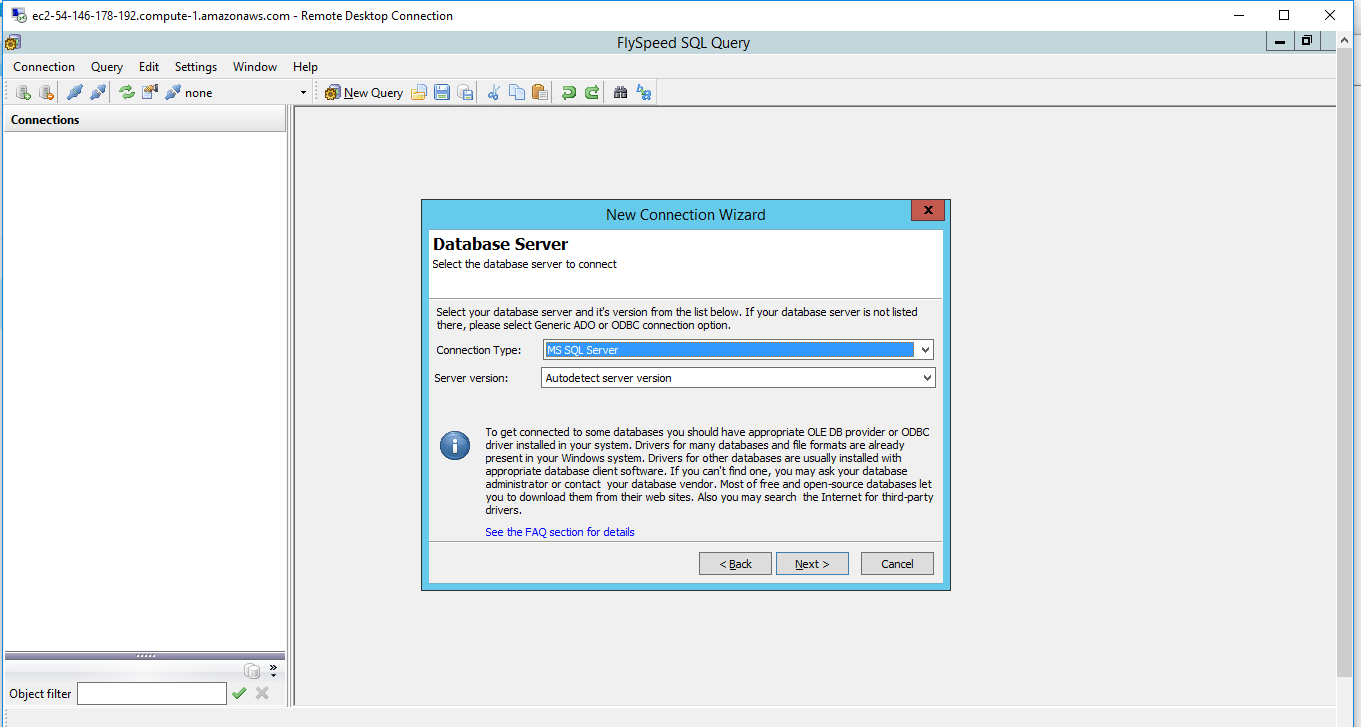Start a New Query
This screenshot has height=727, width=1361.
point(363,92)
